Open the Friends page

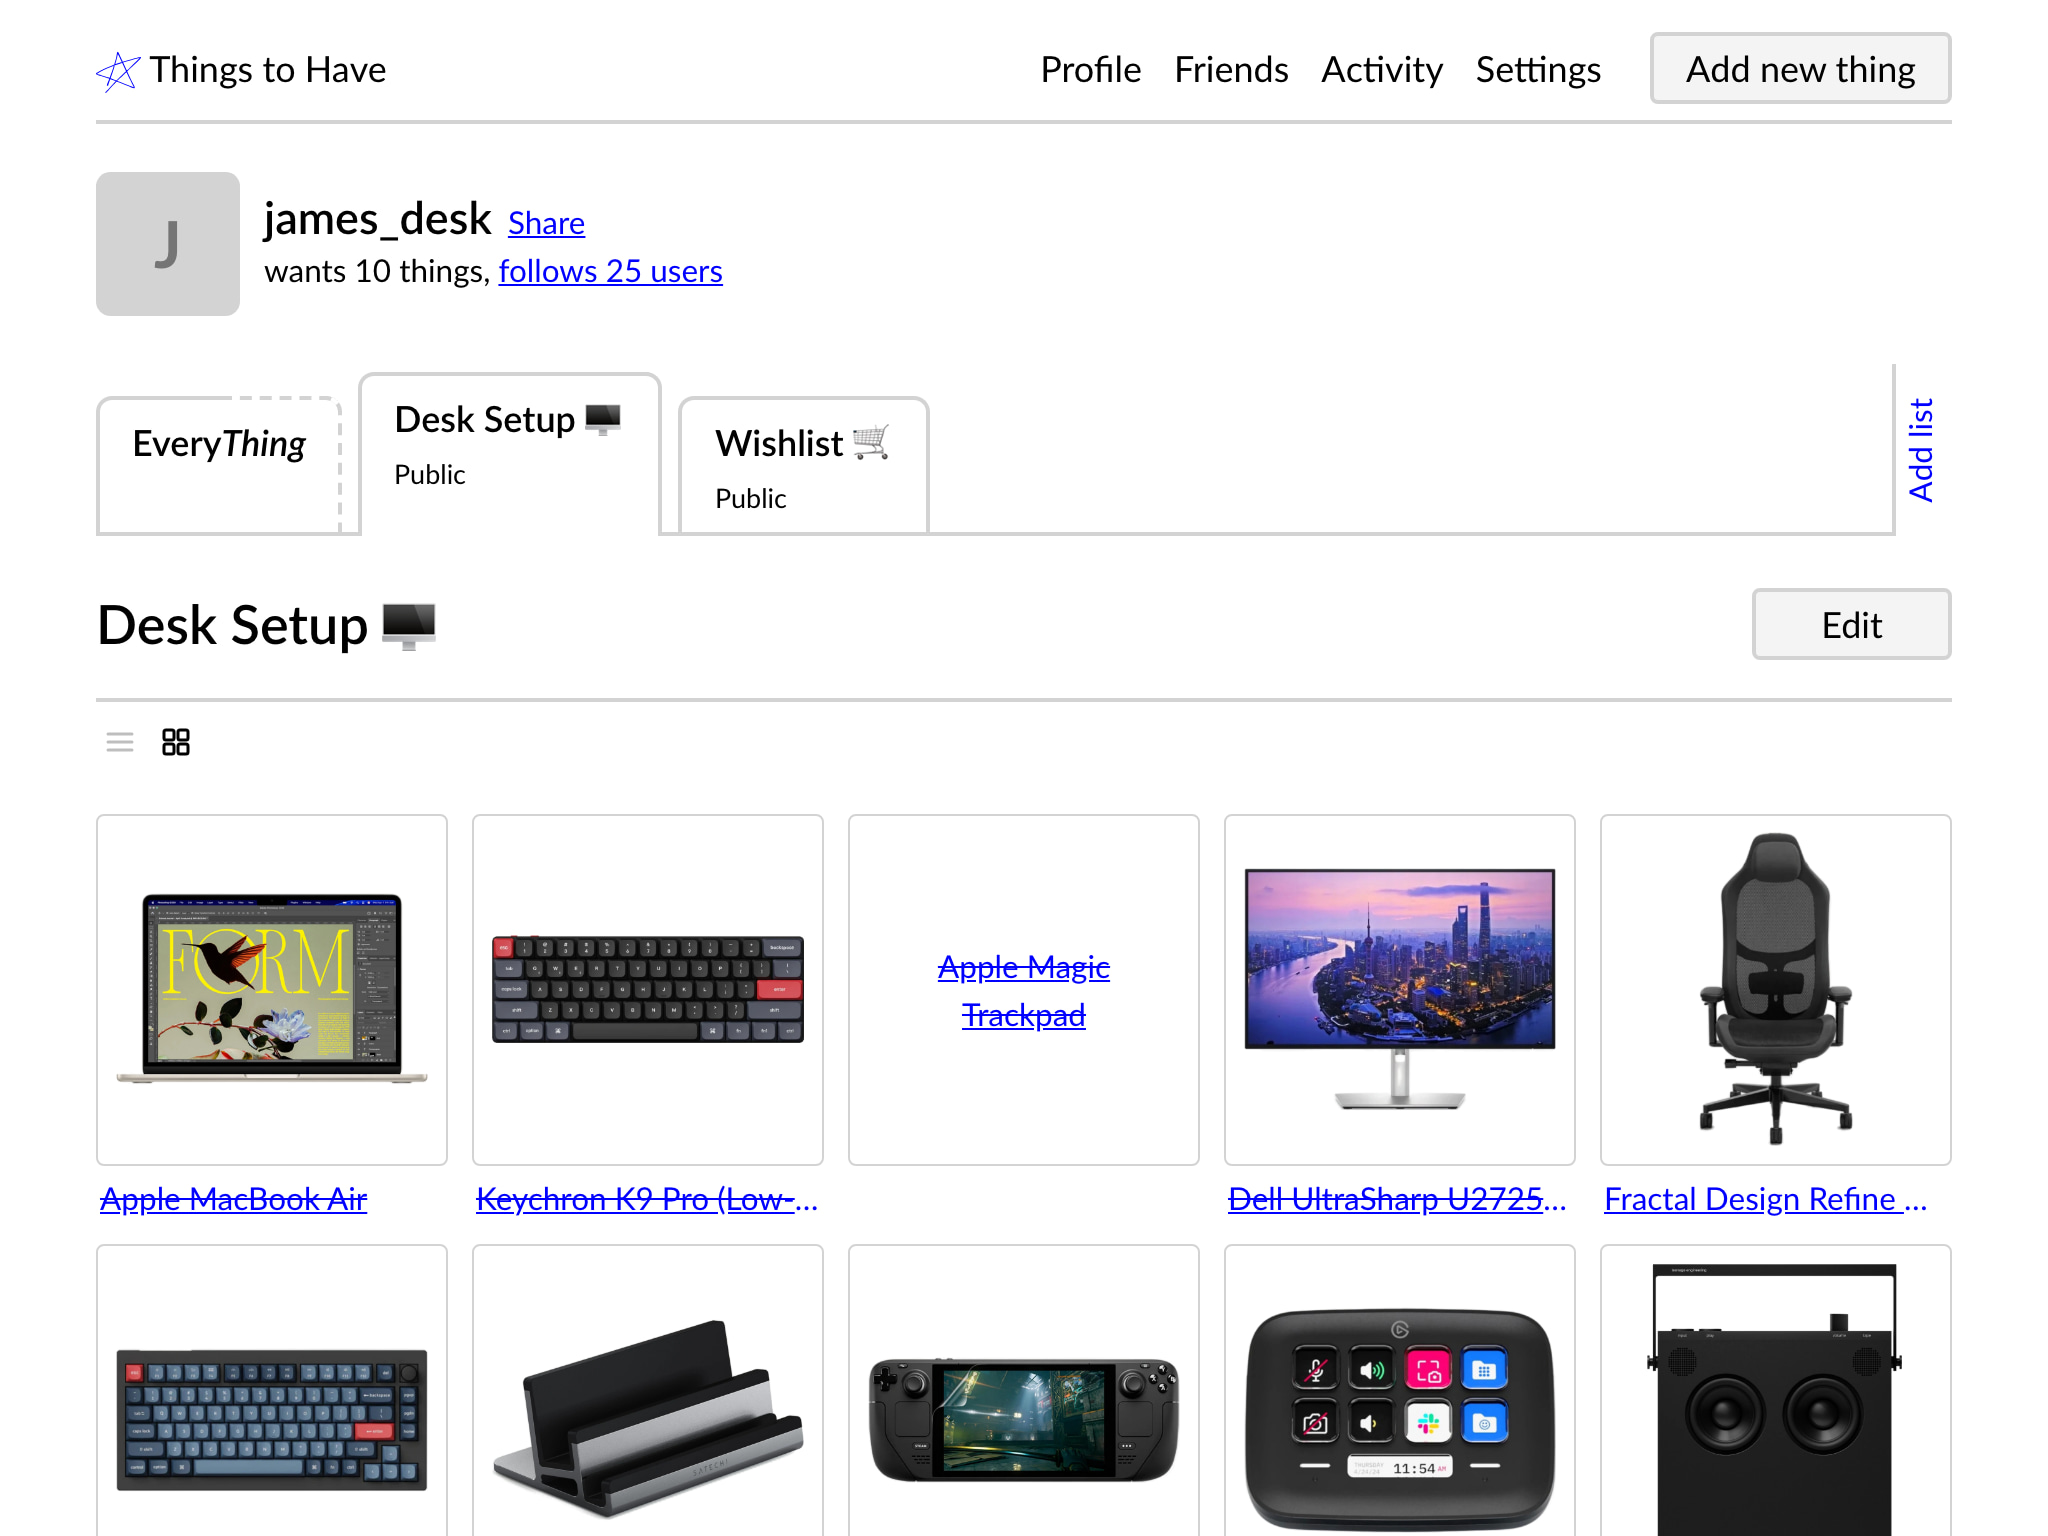(1231, 70)
